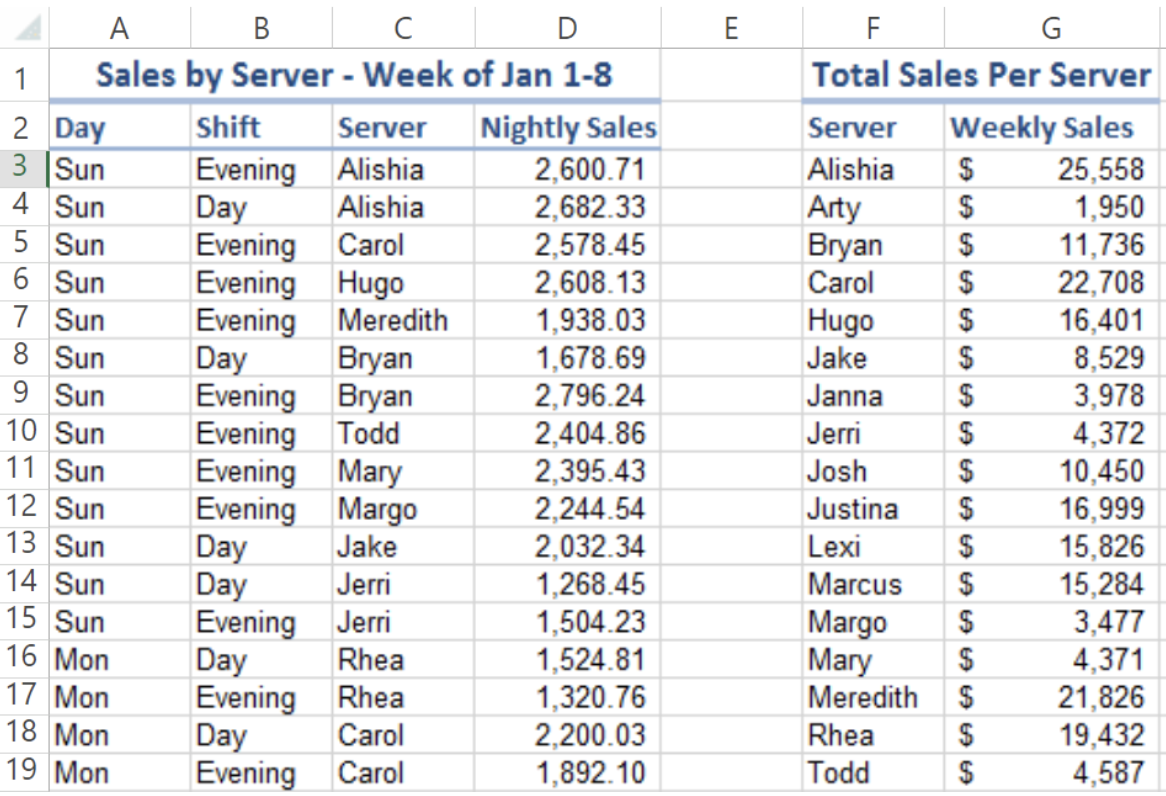The image size is (1166, 796).
Task: Select weekly sales value 21,826
Action: [x=1051, y=697]
